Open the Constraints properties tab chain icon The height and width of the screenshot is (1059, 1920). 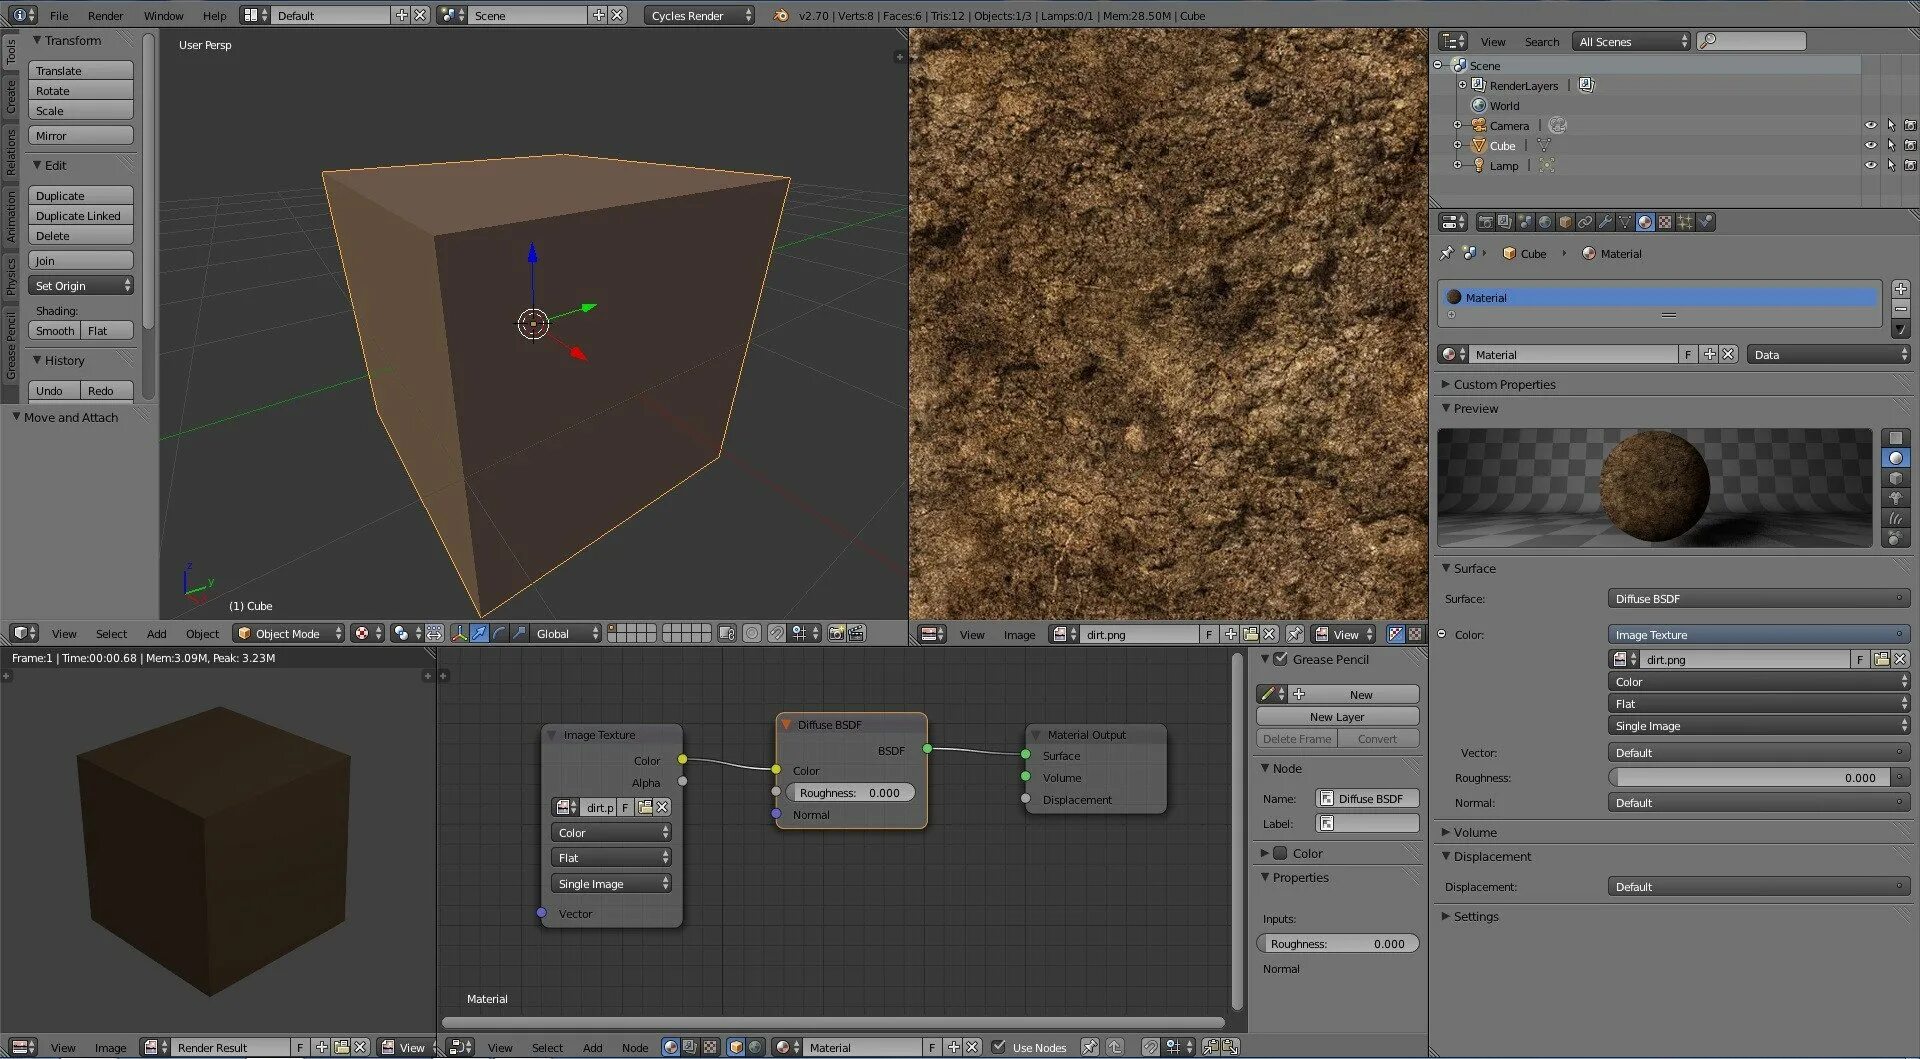click(x=1585, y=222)
